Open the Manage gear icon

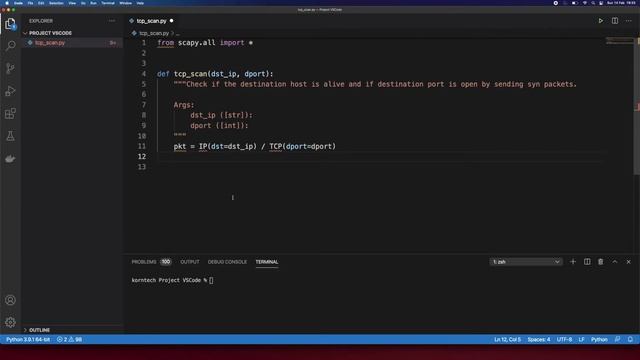tap(10, 322)
